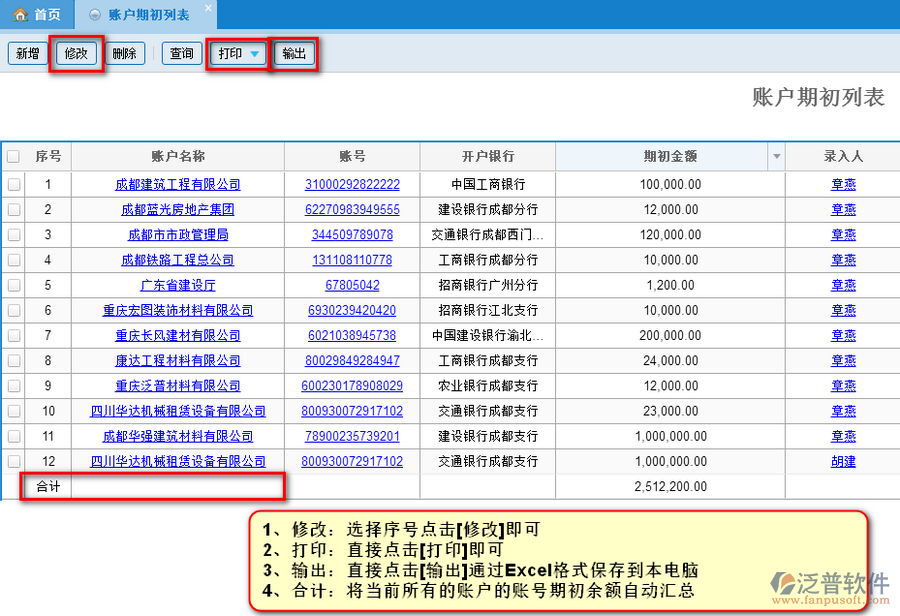Expand the 打印 dropdown arrow
This screenshot has height=616, width=900.
(255, 54)
